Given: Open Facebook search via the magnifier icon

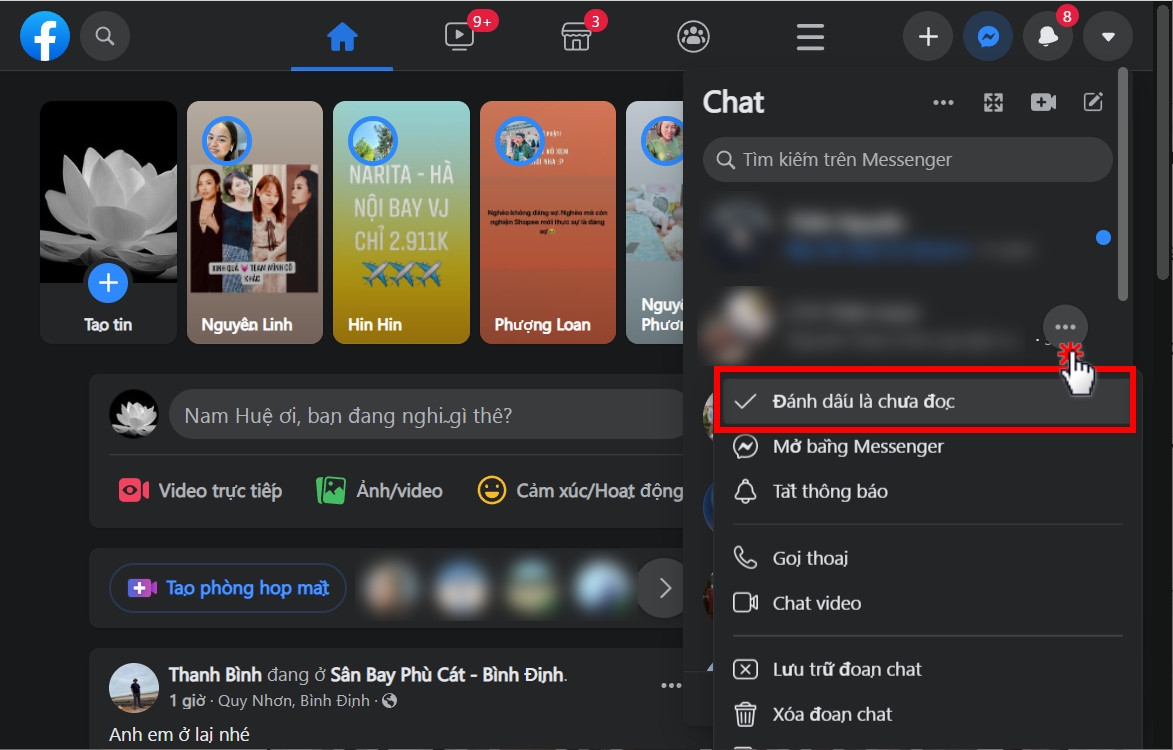Looking at the screenshot, I should (104, 36).
